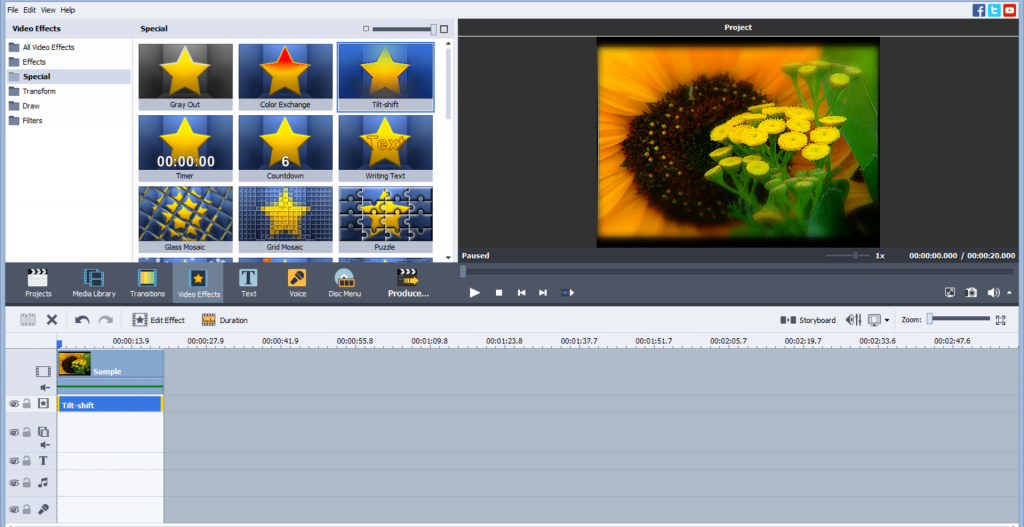The width and height of the screenshot is (1024, 527).
Task: Click the undo arrow icon
Action: coord(81,320)
